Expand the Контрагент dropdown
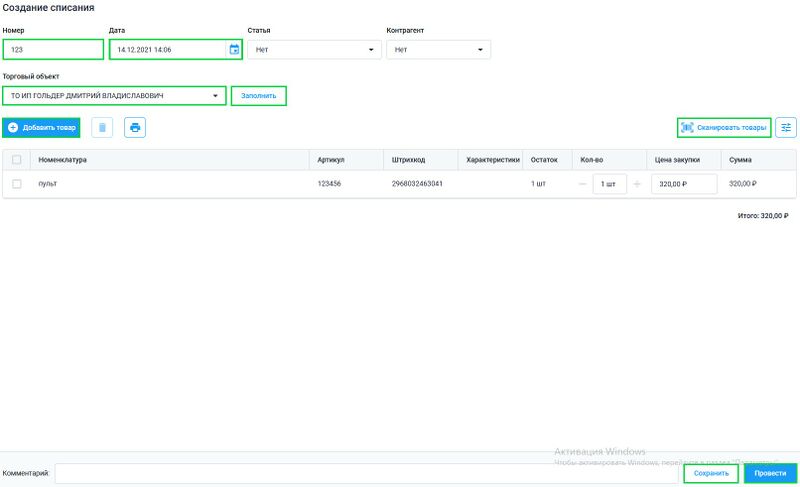 (438, 50)
